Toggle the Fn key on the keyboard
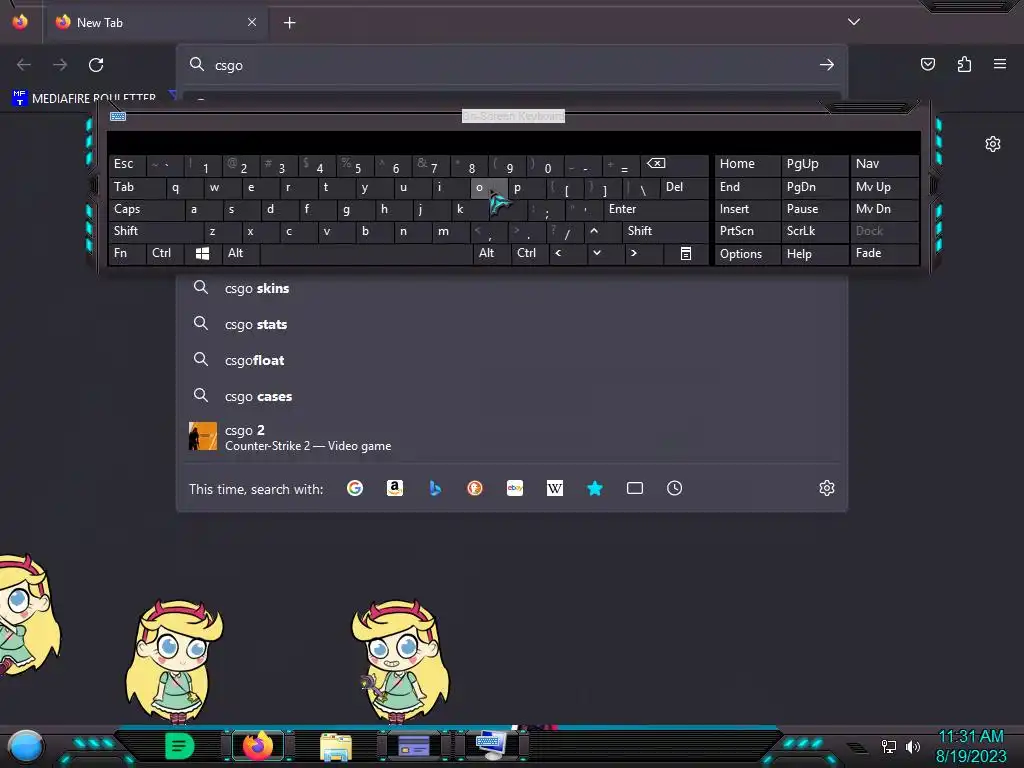1024x768 pixels. 127,253
